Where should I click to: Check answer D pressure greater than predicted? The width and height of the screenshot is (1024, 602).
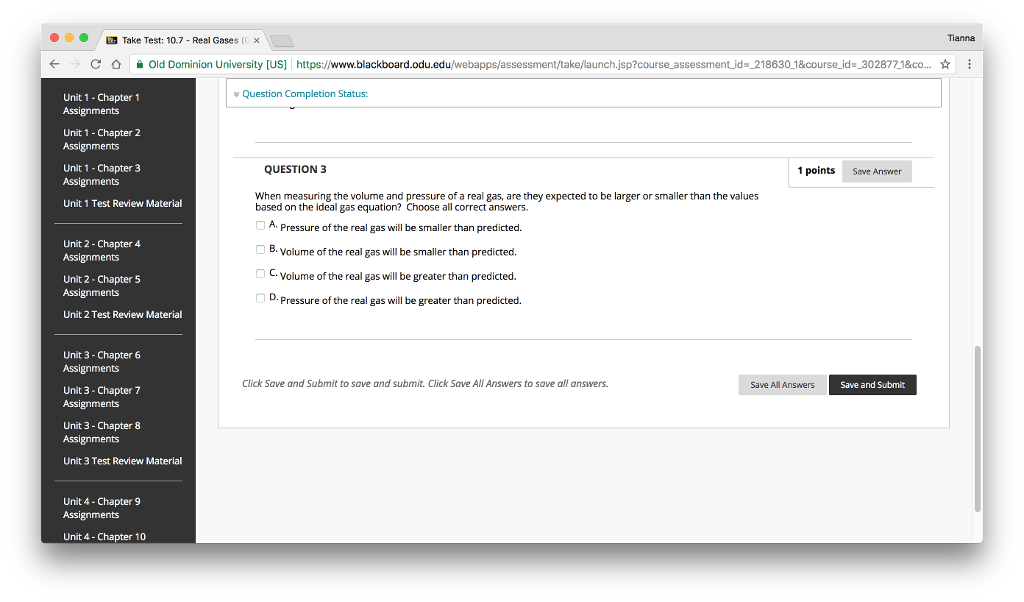[x=260, y=298]
